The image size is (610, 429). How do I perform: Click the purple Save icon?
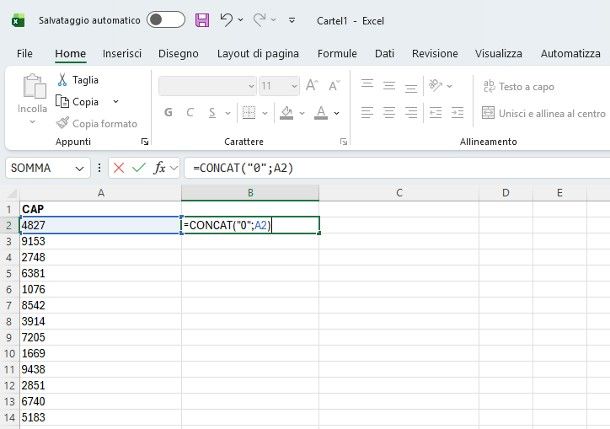coord(202,20)
